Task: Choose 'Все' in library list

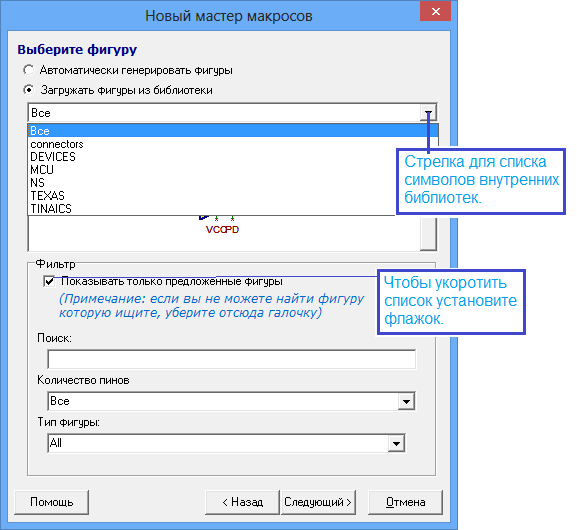Action: (x=233, y=131)
